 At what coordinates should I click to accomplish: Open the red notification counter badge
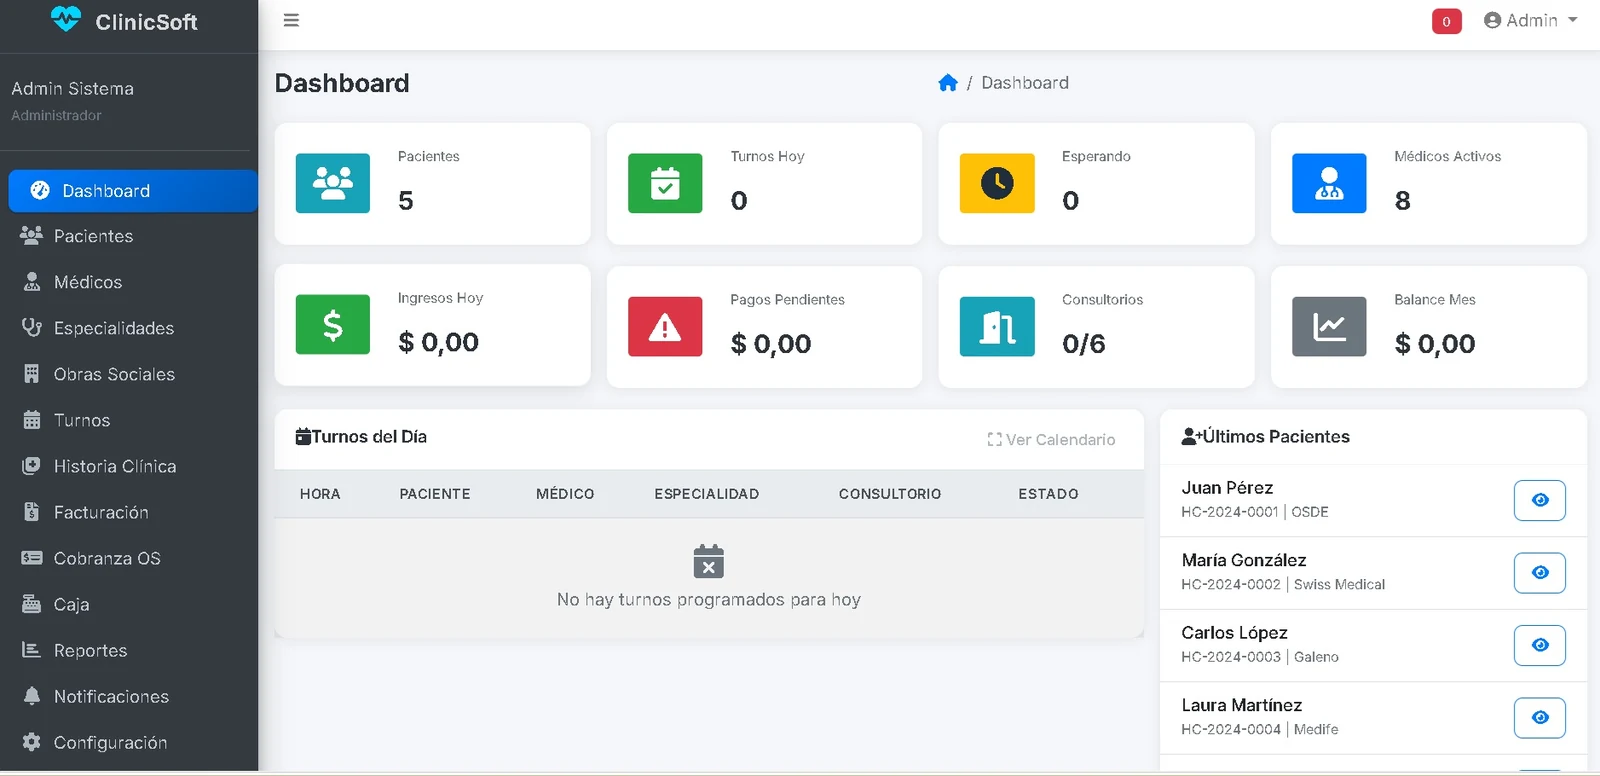[x=1446, y=21]
